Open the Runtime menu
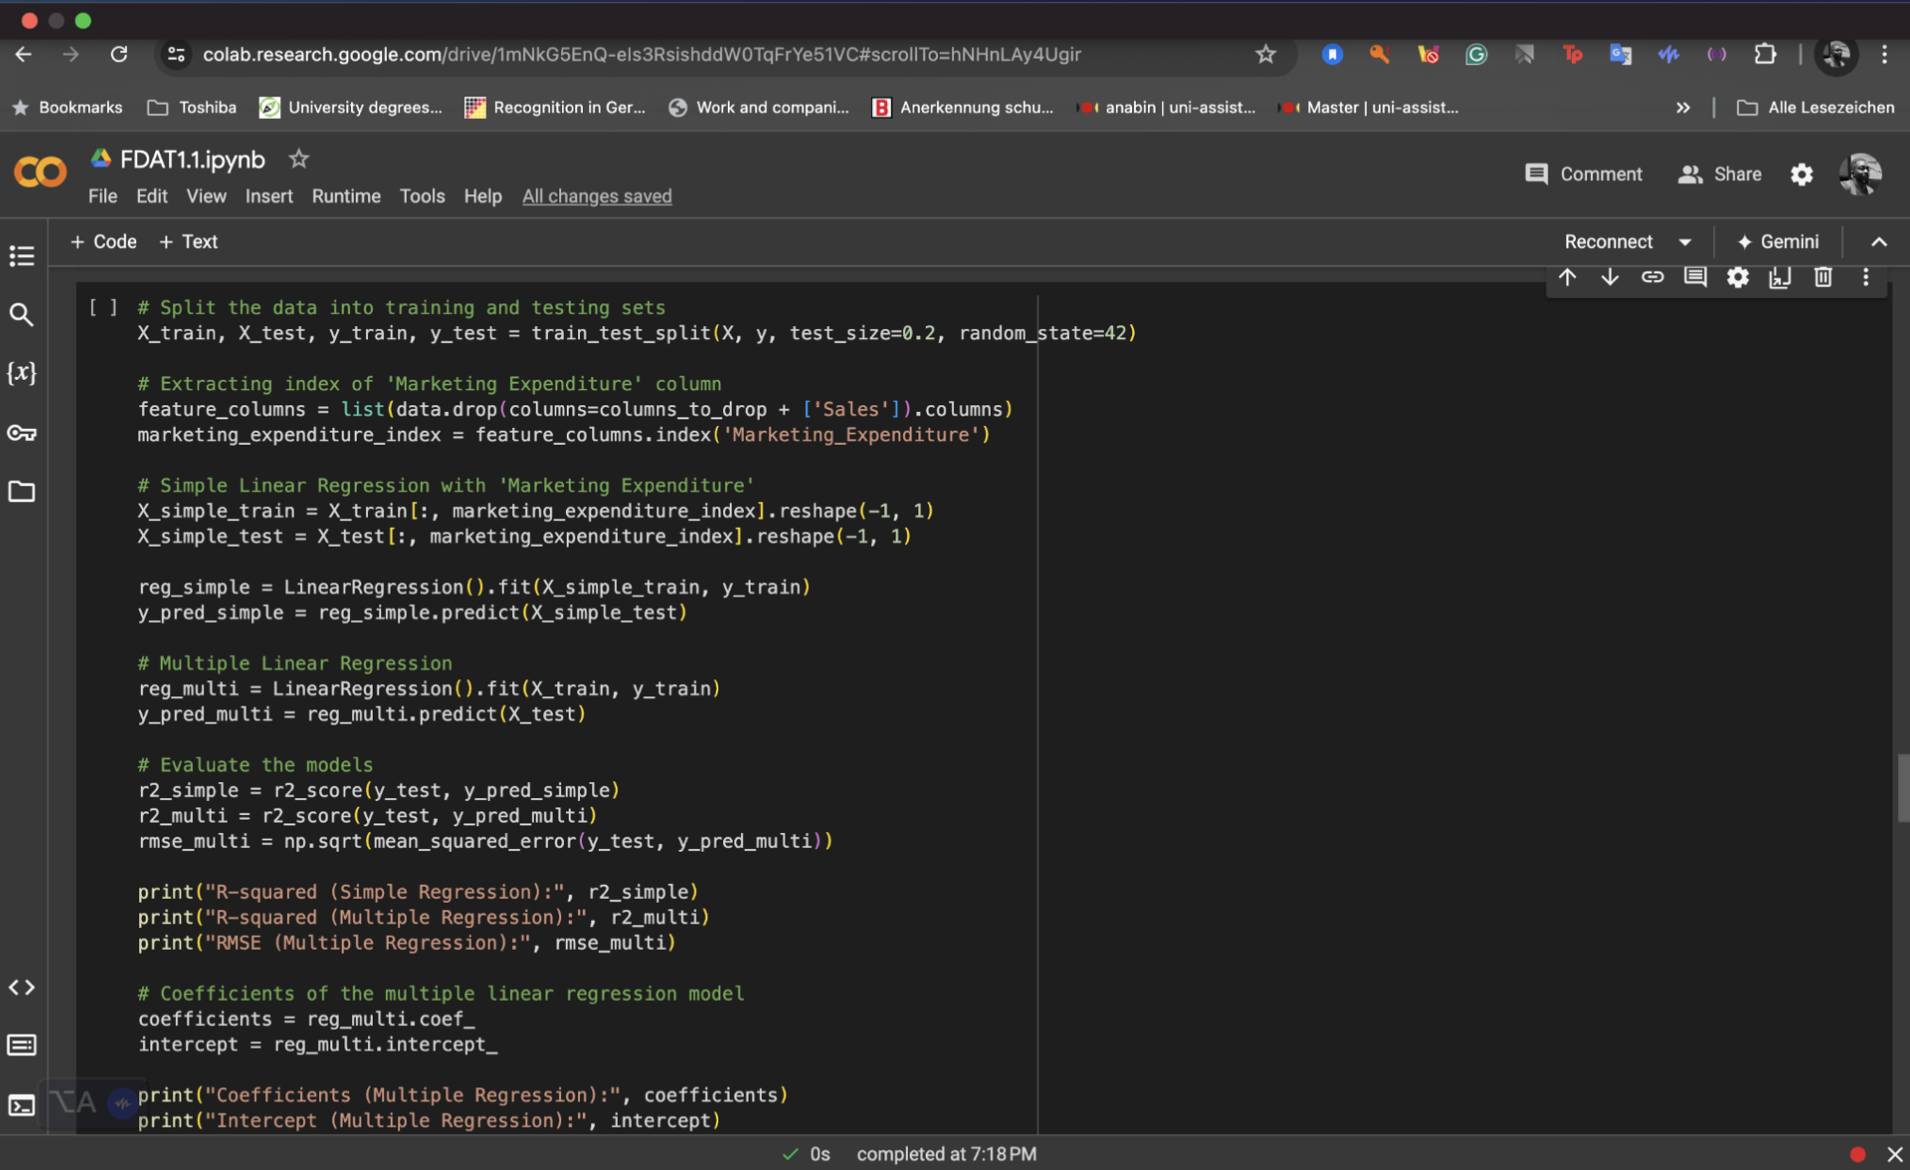This screenshot has height=1170, width=1910. tap(345, 196)
